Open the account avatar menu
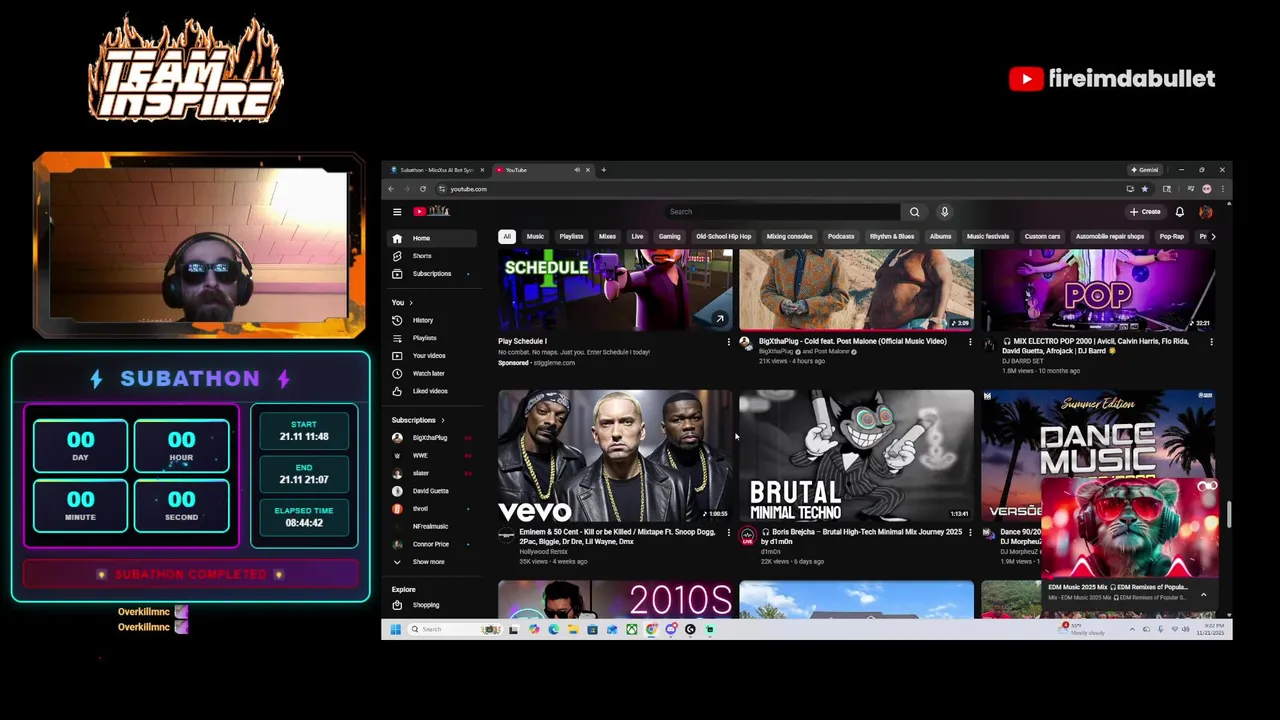 pyautogui.click(x=1206, y=212)
